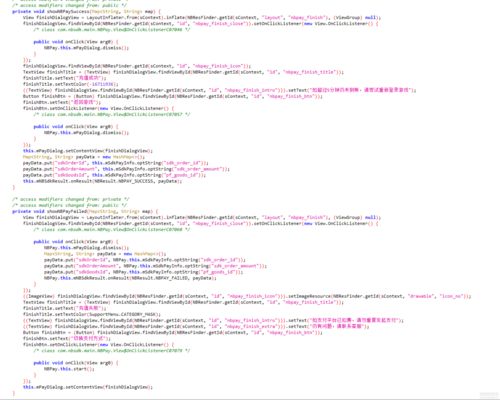Click private-modifier comment above showNBPayFailed
This screenshot has width=500, height=400.
click(x=71, y=199)
